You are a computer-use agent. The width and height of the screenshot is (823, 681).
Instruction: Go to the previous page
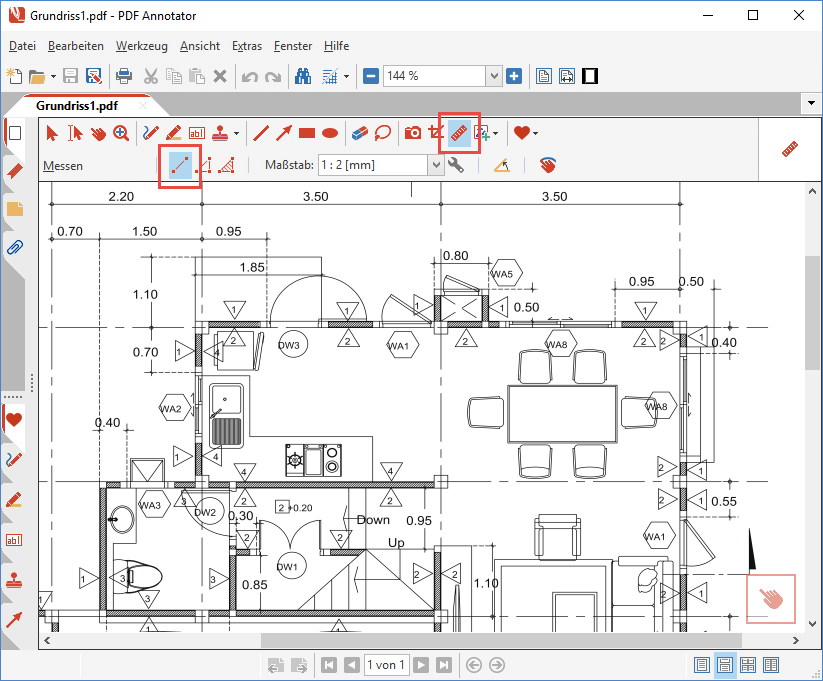(x=352, y=665)
